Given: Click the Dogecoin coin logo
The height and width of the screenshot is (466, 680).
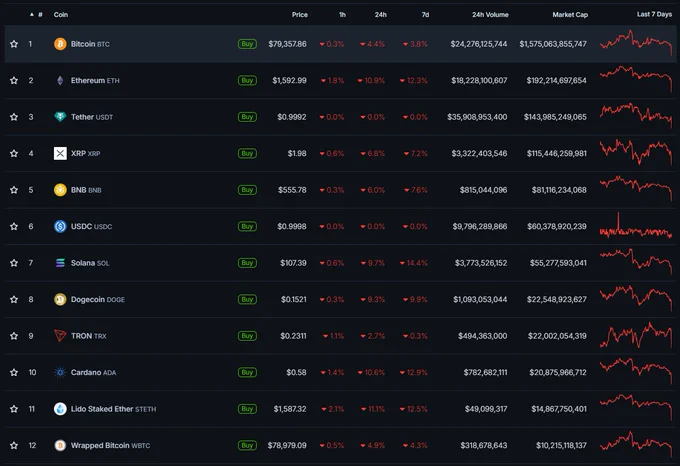Looking at the screenshot, I should [x=60, y=299].
